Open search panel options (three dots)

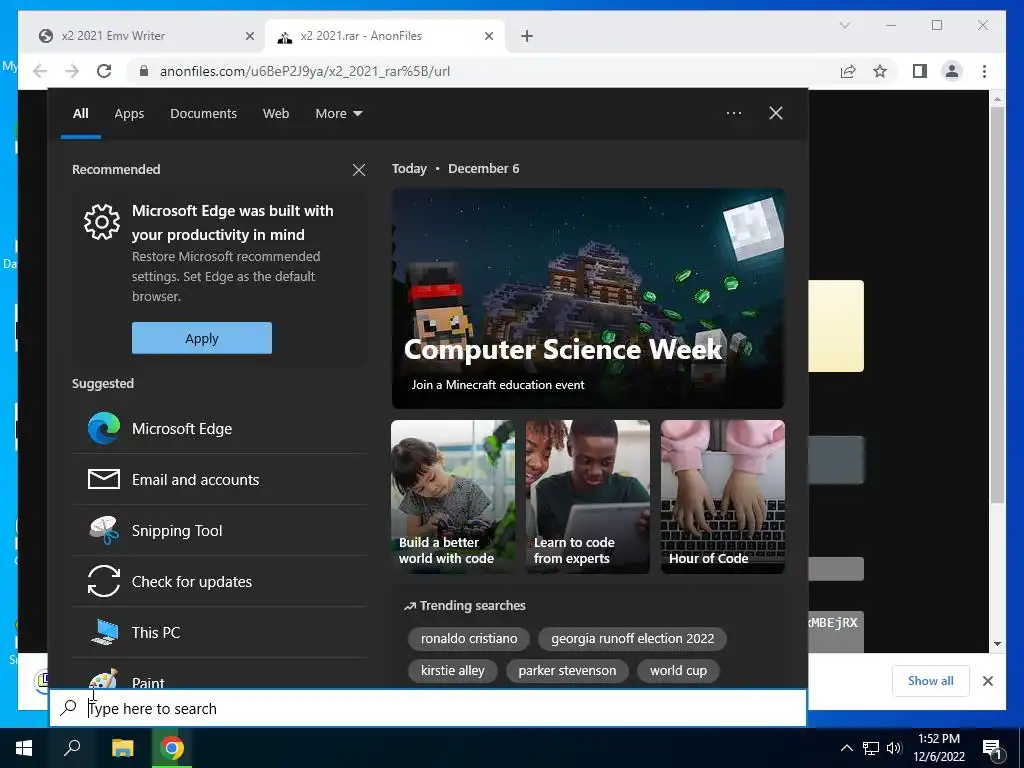pos(734,113)
